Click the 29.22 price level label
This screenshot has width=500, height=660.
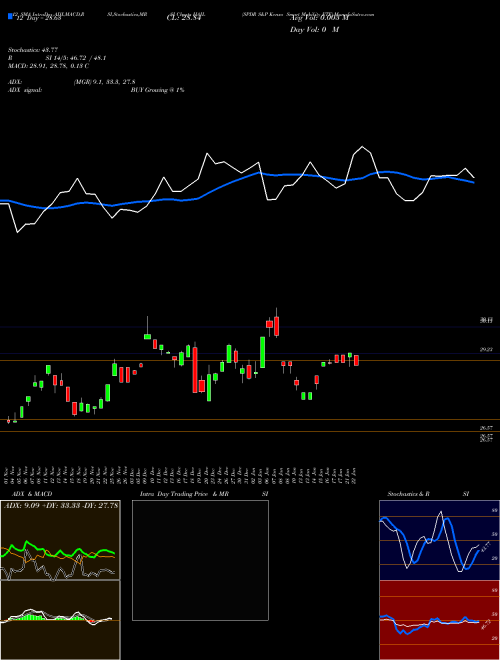[x=487, y=349]
